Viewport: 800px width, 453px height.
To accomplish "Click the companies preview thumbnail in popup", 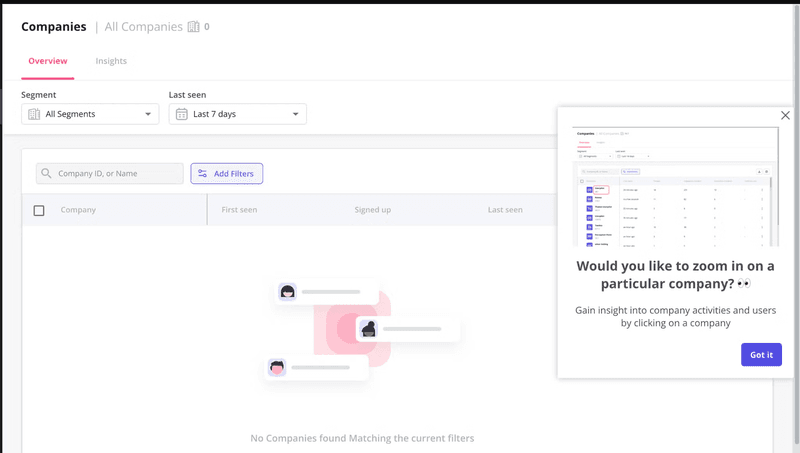I will coord(676,187).
